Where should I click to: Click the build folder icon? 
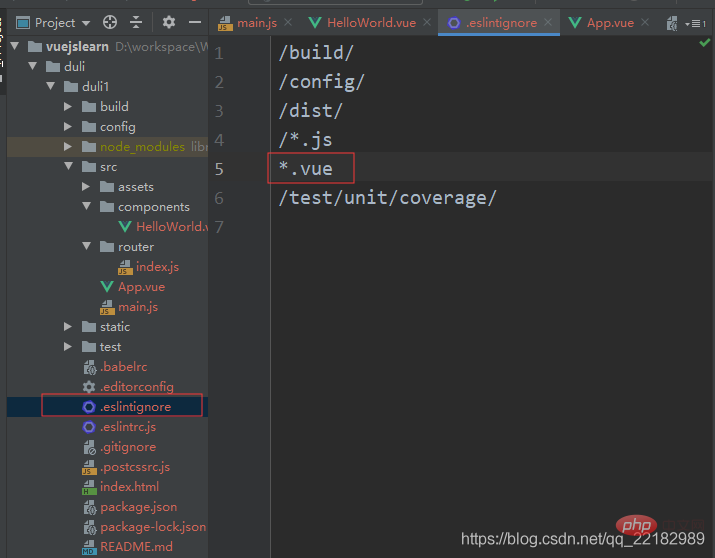coord(88,106)
